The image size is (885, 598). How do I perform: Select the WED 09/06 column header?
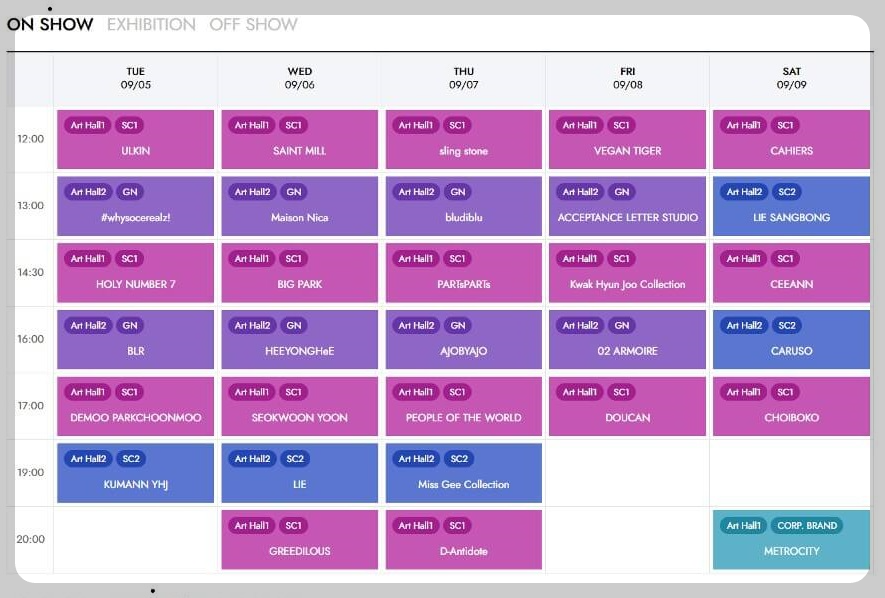[x=300, y=78]
